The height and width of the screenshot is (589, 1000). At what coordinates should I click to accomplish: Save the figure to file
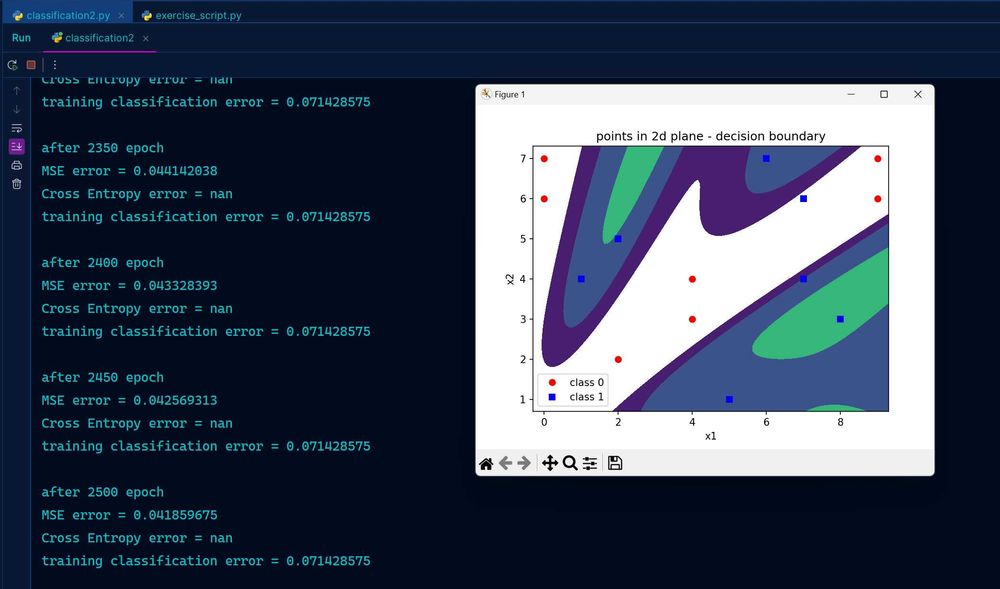[615, 463]
